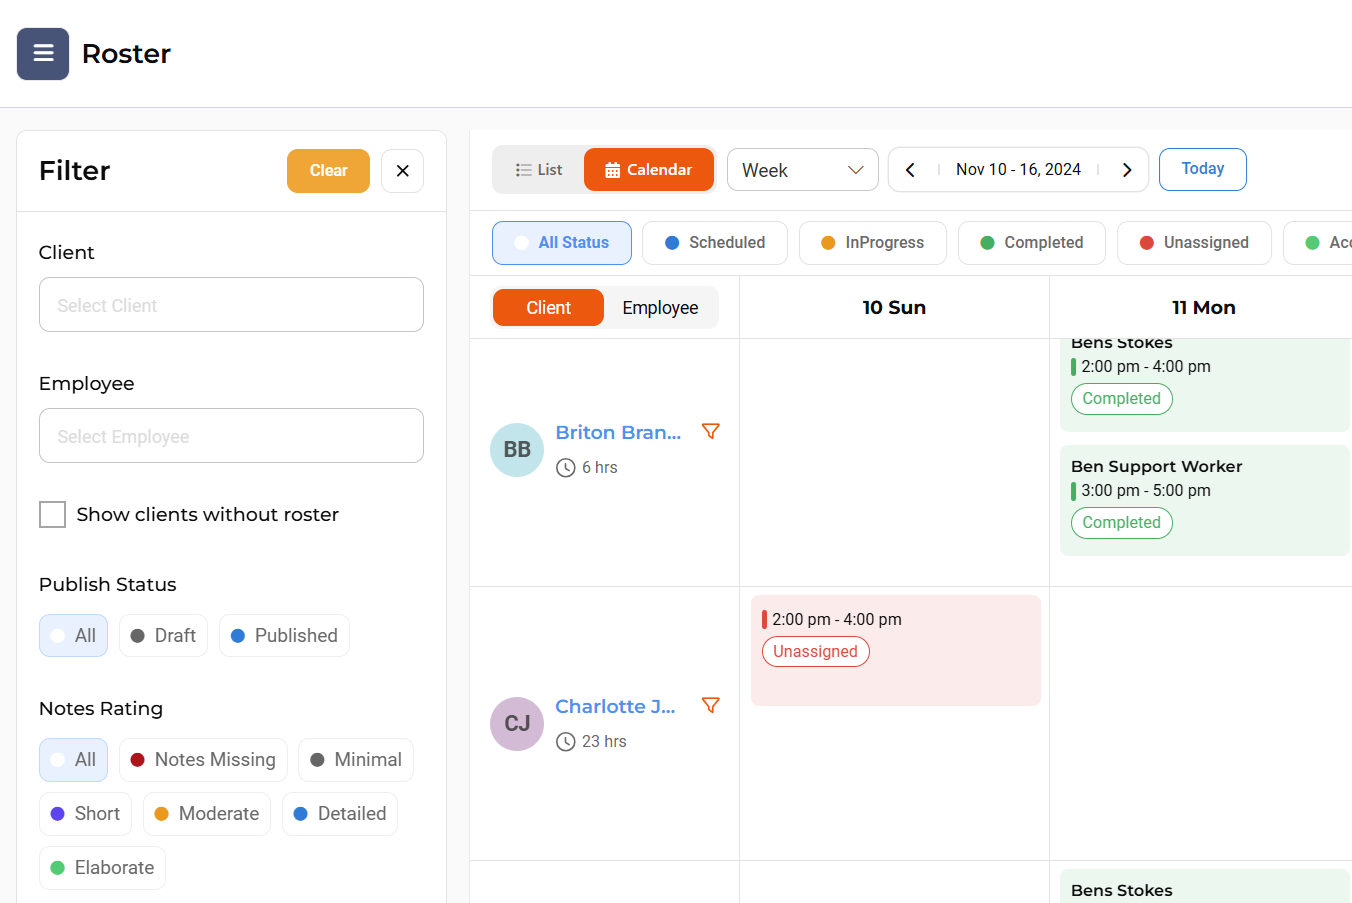
Task: Go to previous week arrow
Action: pyautogui.click(x=910, y=170)
